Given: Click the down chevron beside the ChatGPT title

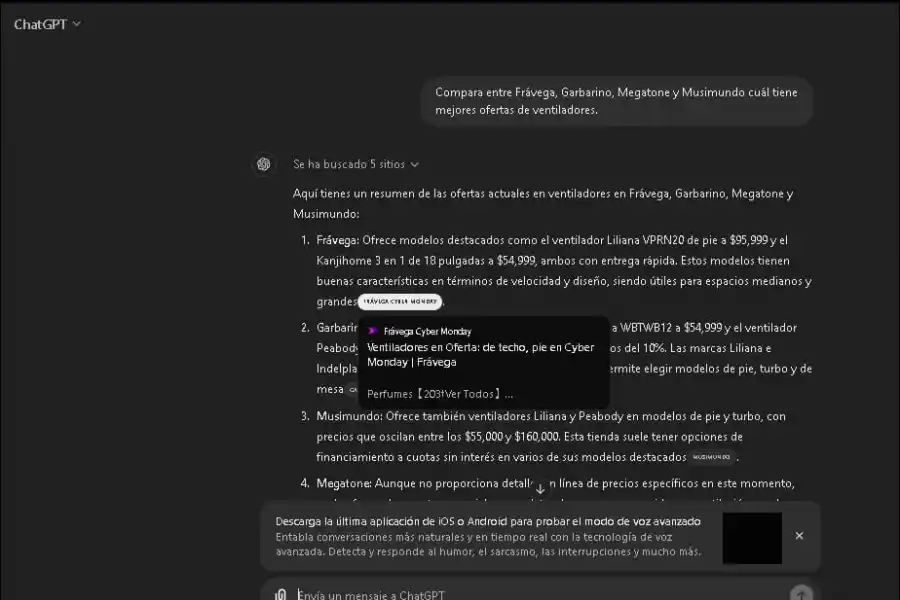Looking at the screenshot, I should coord(75,22).
